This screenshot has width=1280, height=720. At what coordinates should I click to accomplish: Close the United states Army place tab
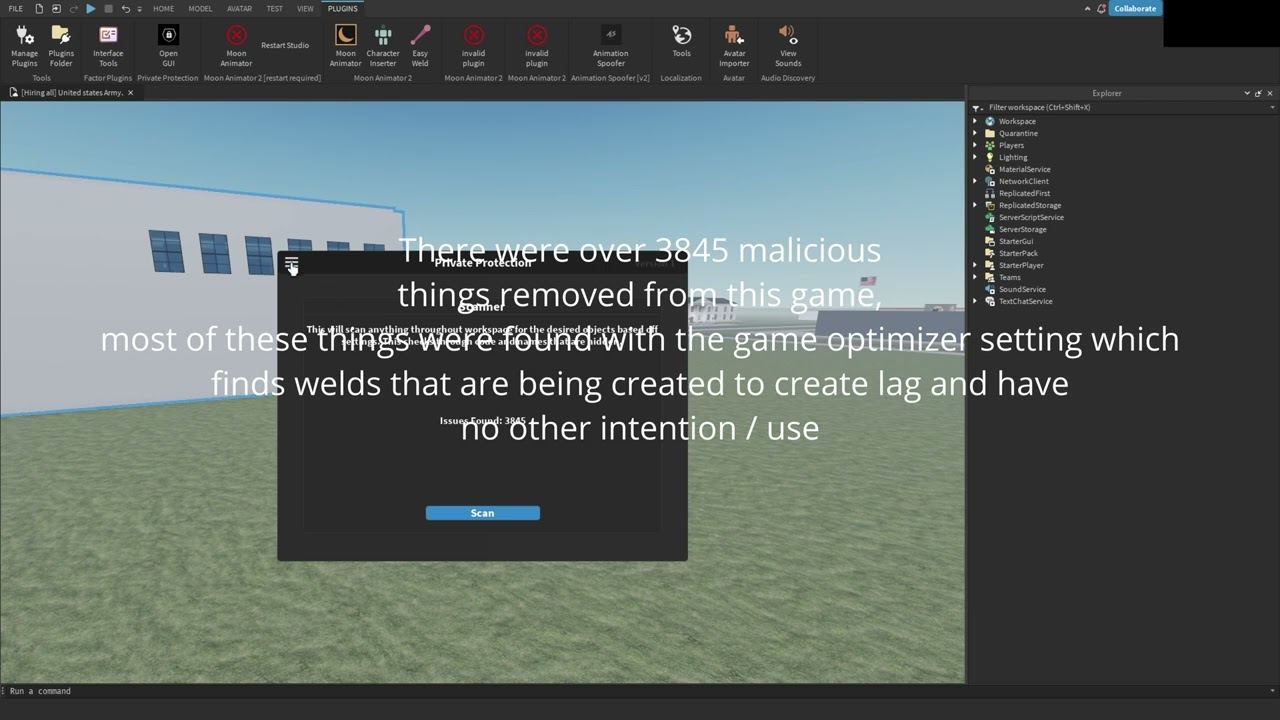click(x=130, y=92)
